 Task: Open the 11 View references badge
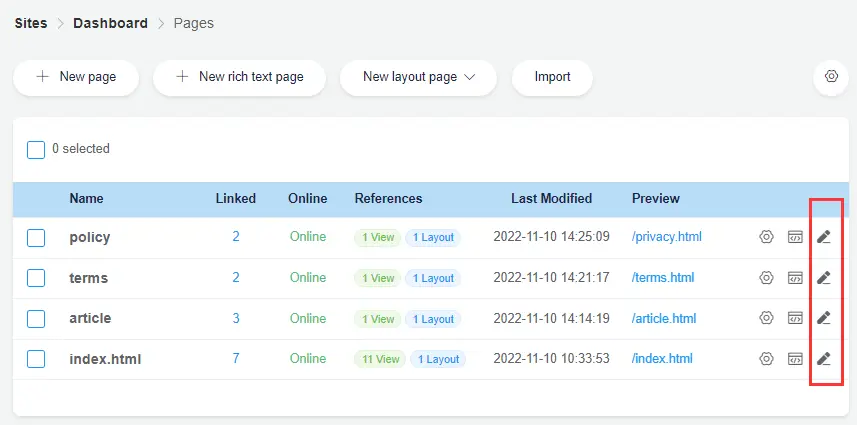coord(380,359)
